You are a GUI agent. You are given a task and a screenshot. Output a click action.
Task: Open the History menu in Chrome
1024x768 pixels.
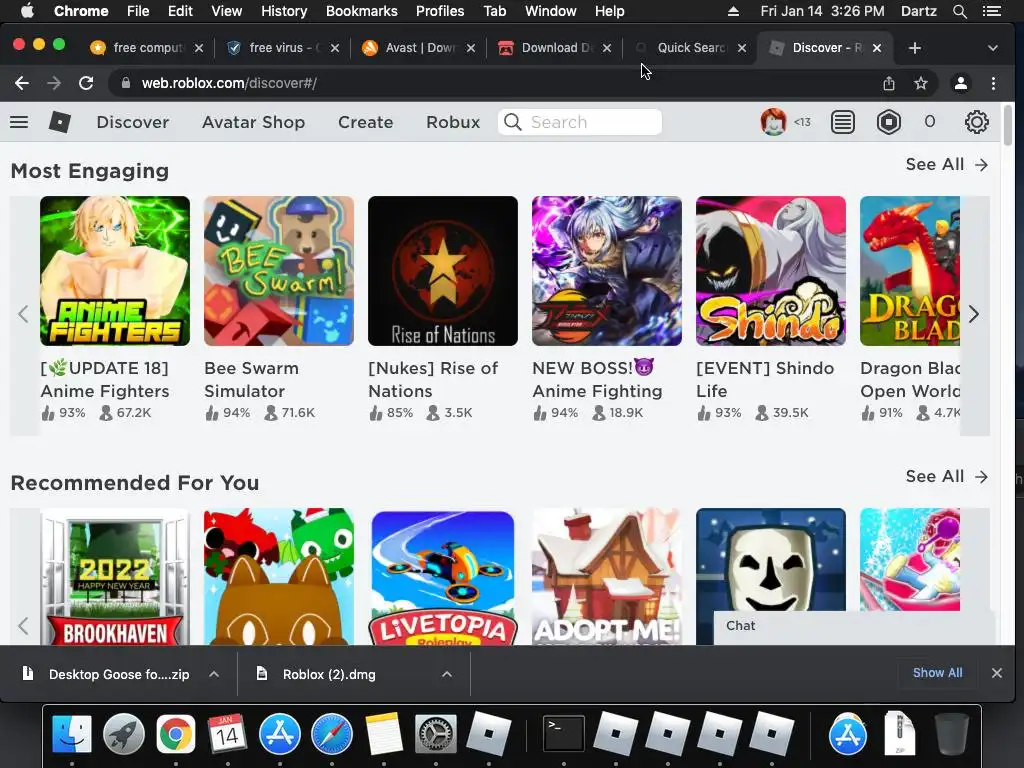[x=284, y=11]
